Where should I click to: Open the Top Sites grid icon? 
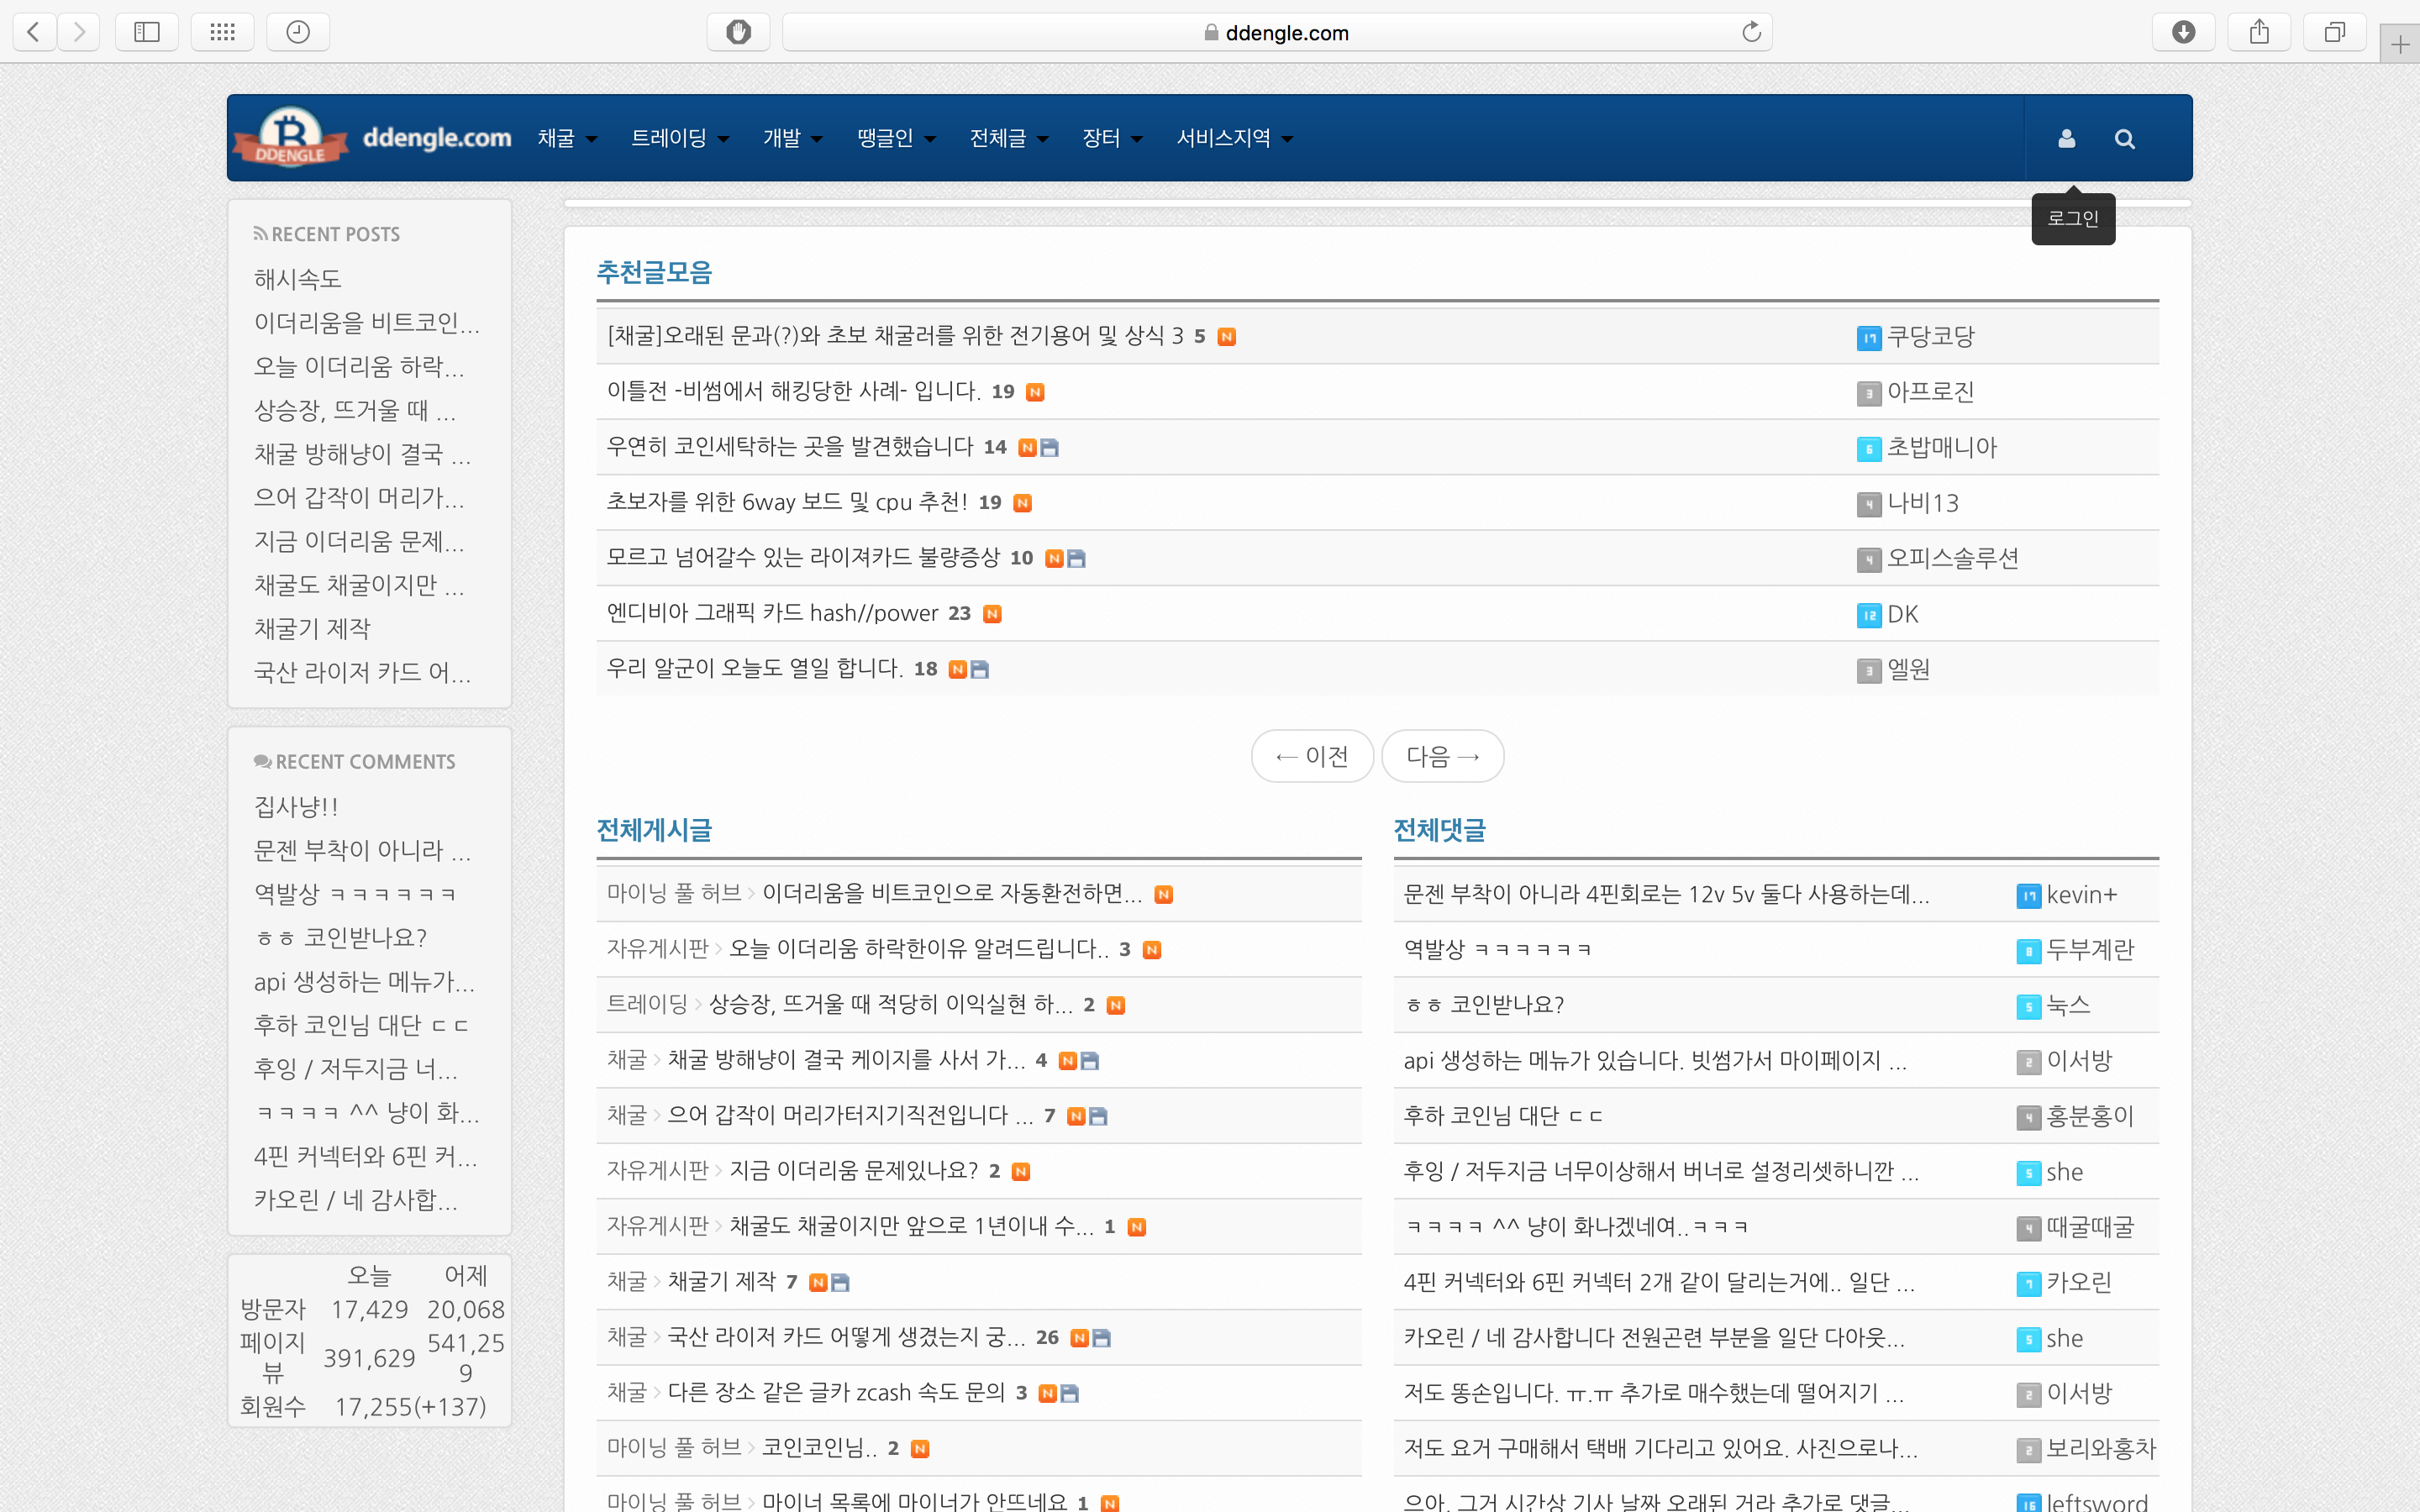[222, 32]
